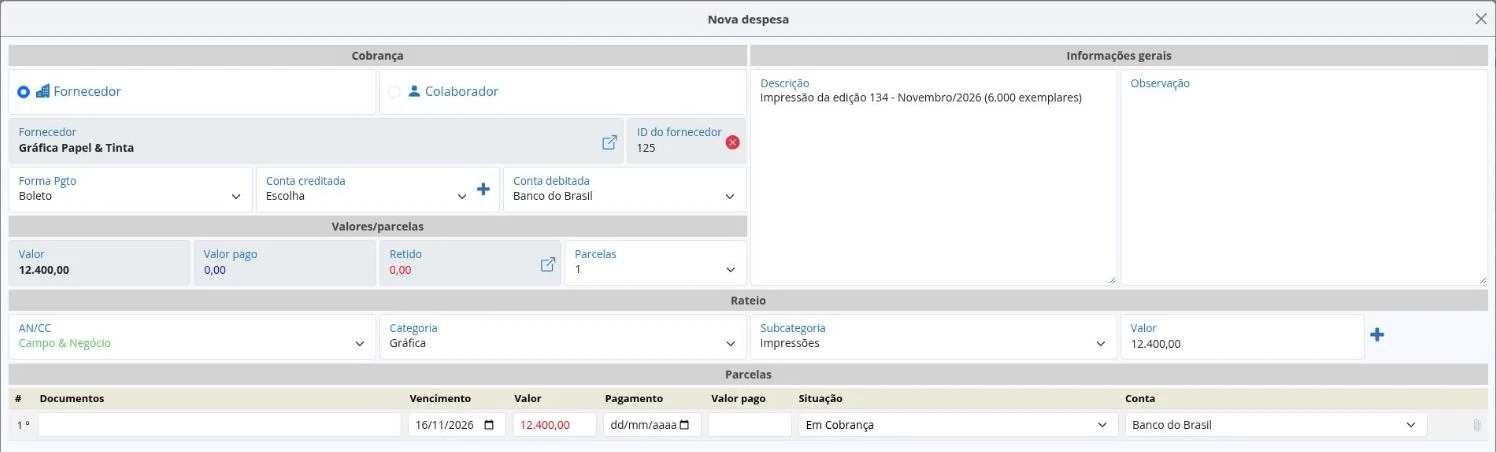This screenshot has height=452, width=1496.
Task: Click the empty Valor pago field in installment row
Action: [x=749, y=425]
